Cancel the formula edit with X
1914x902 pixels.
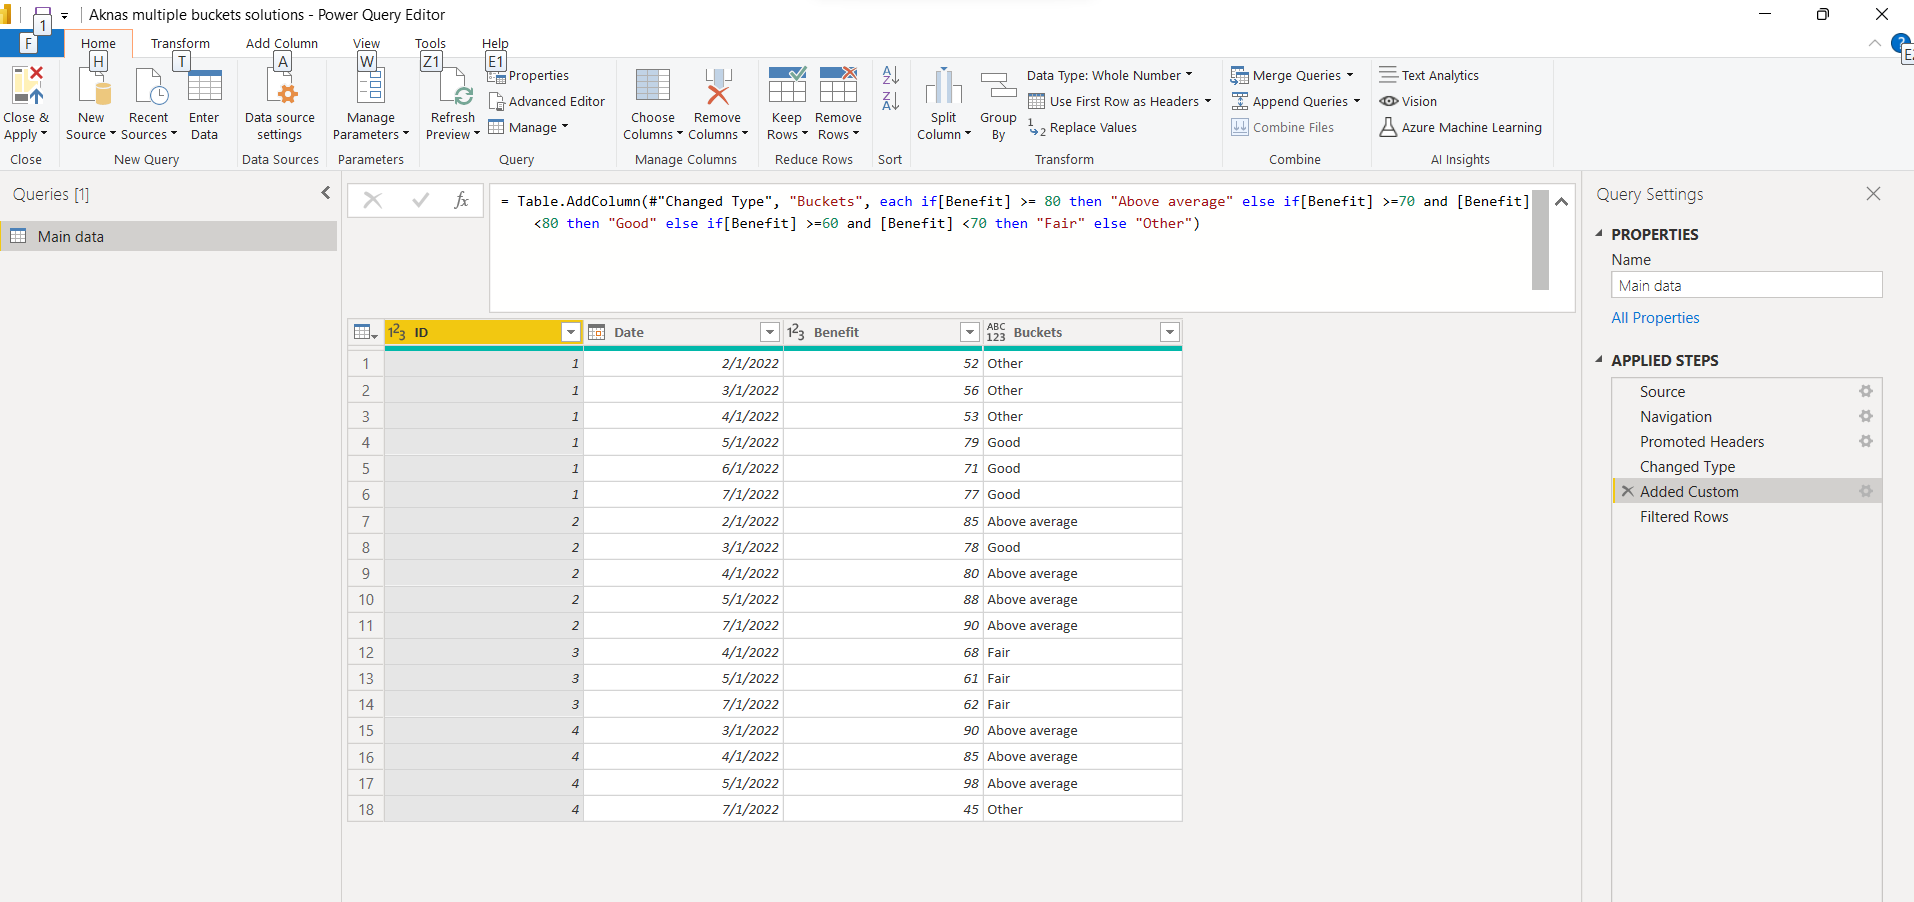(372, 200)
